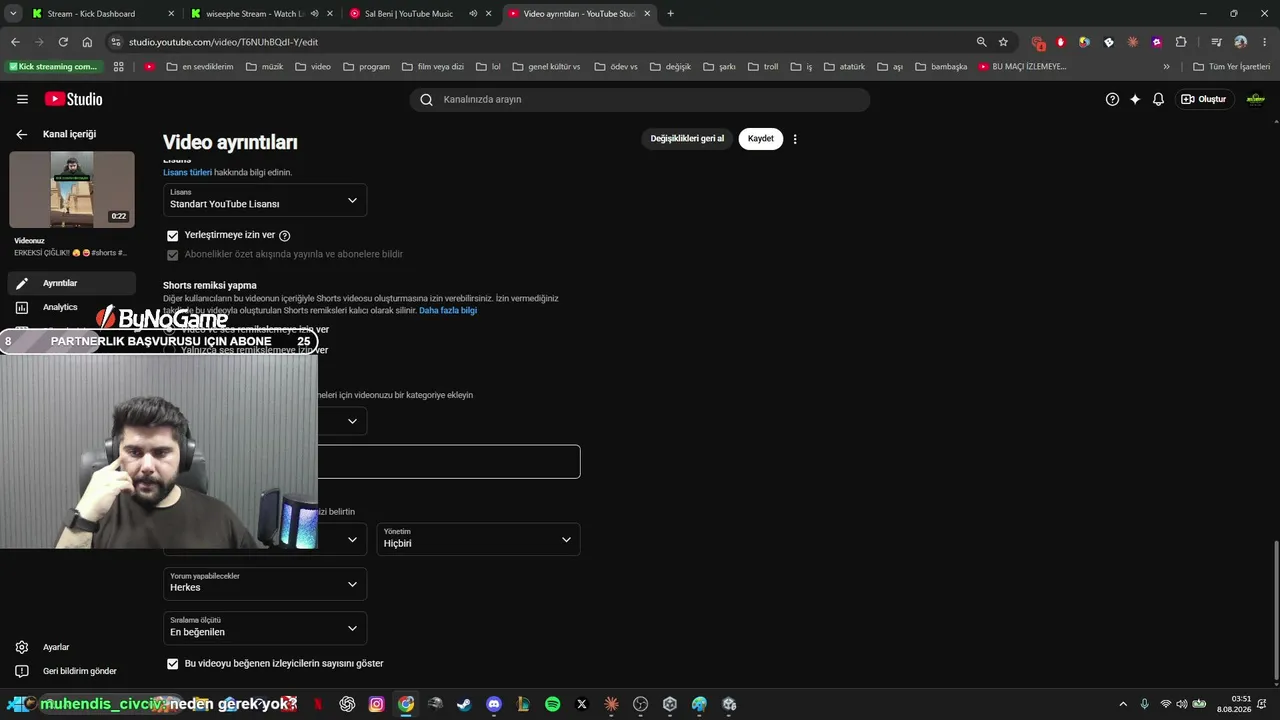The height and width of the screenshot is (720, 1280).
Task: Click the YouTube Studio logo
Action: point(73,99)
